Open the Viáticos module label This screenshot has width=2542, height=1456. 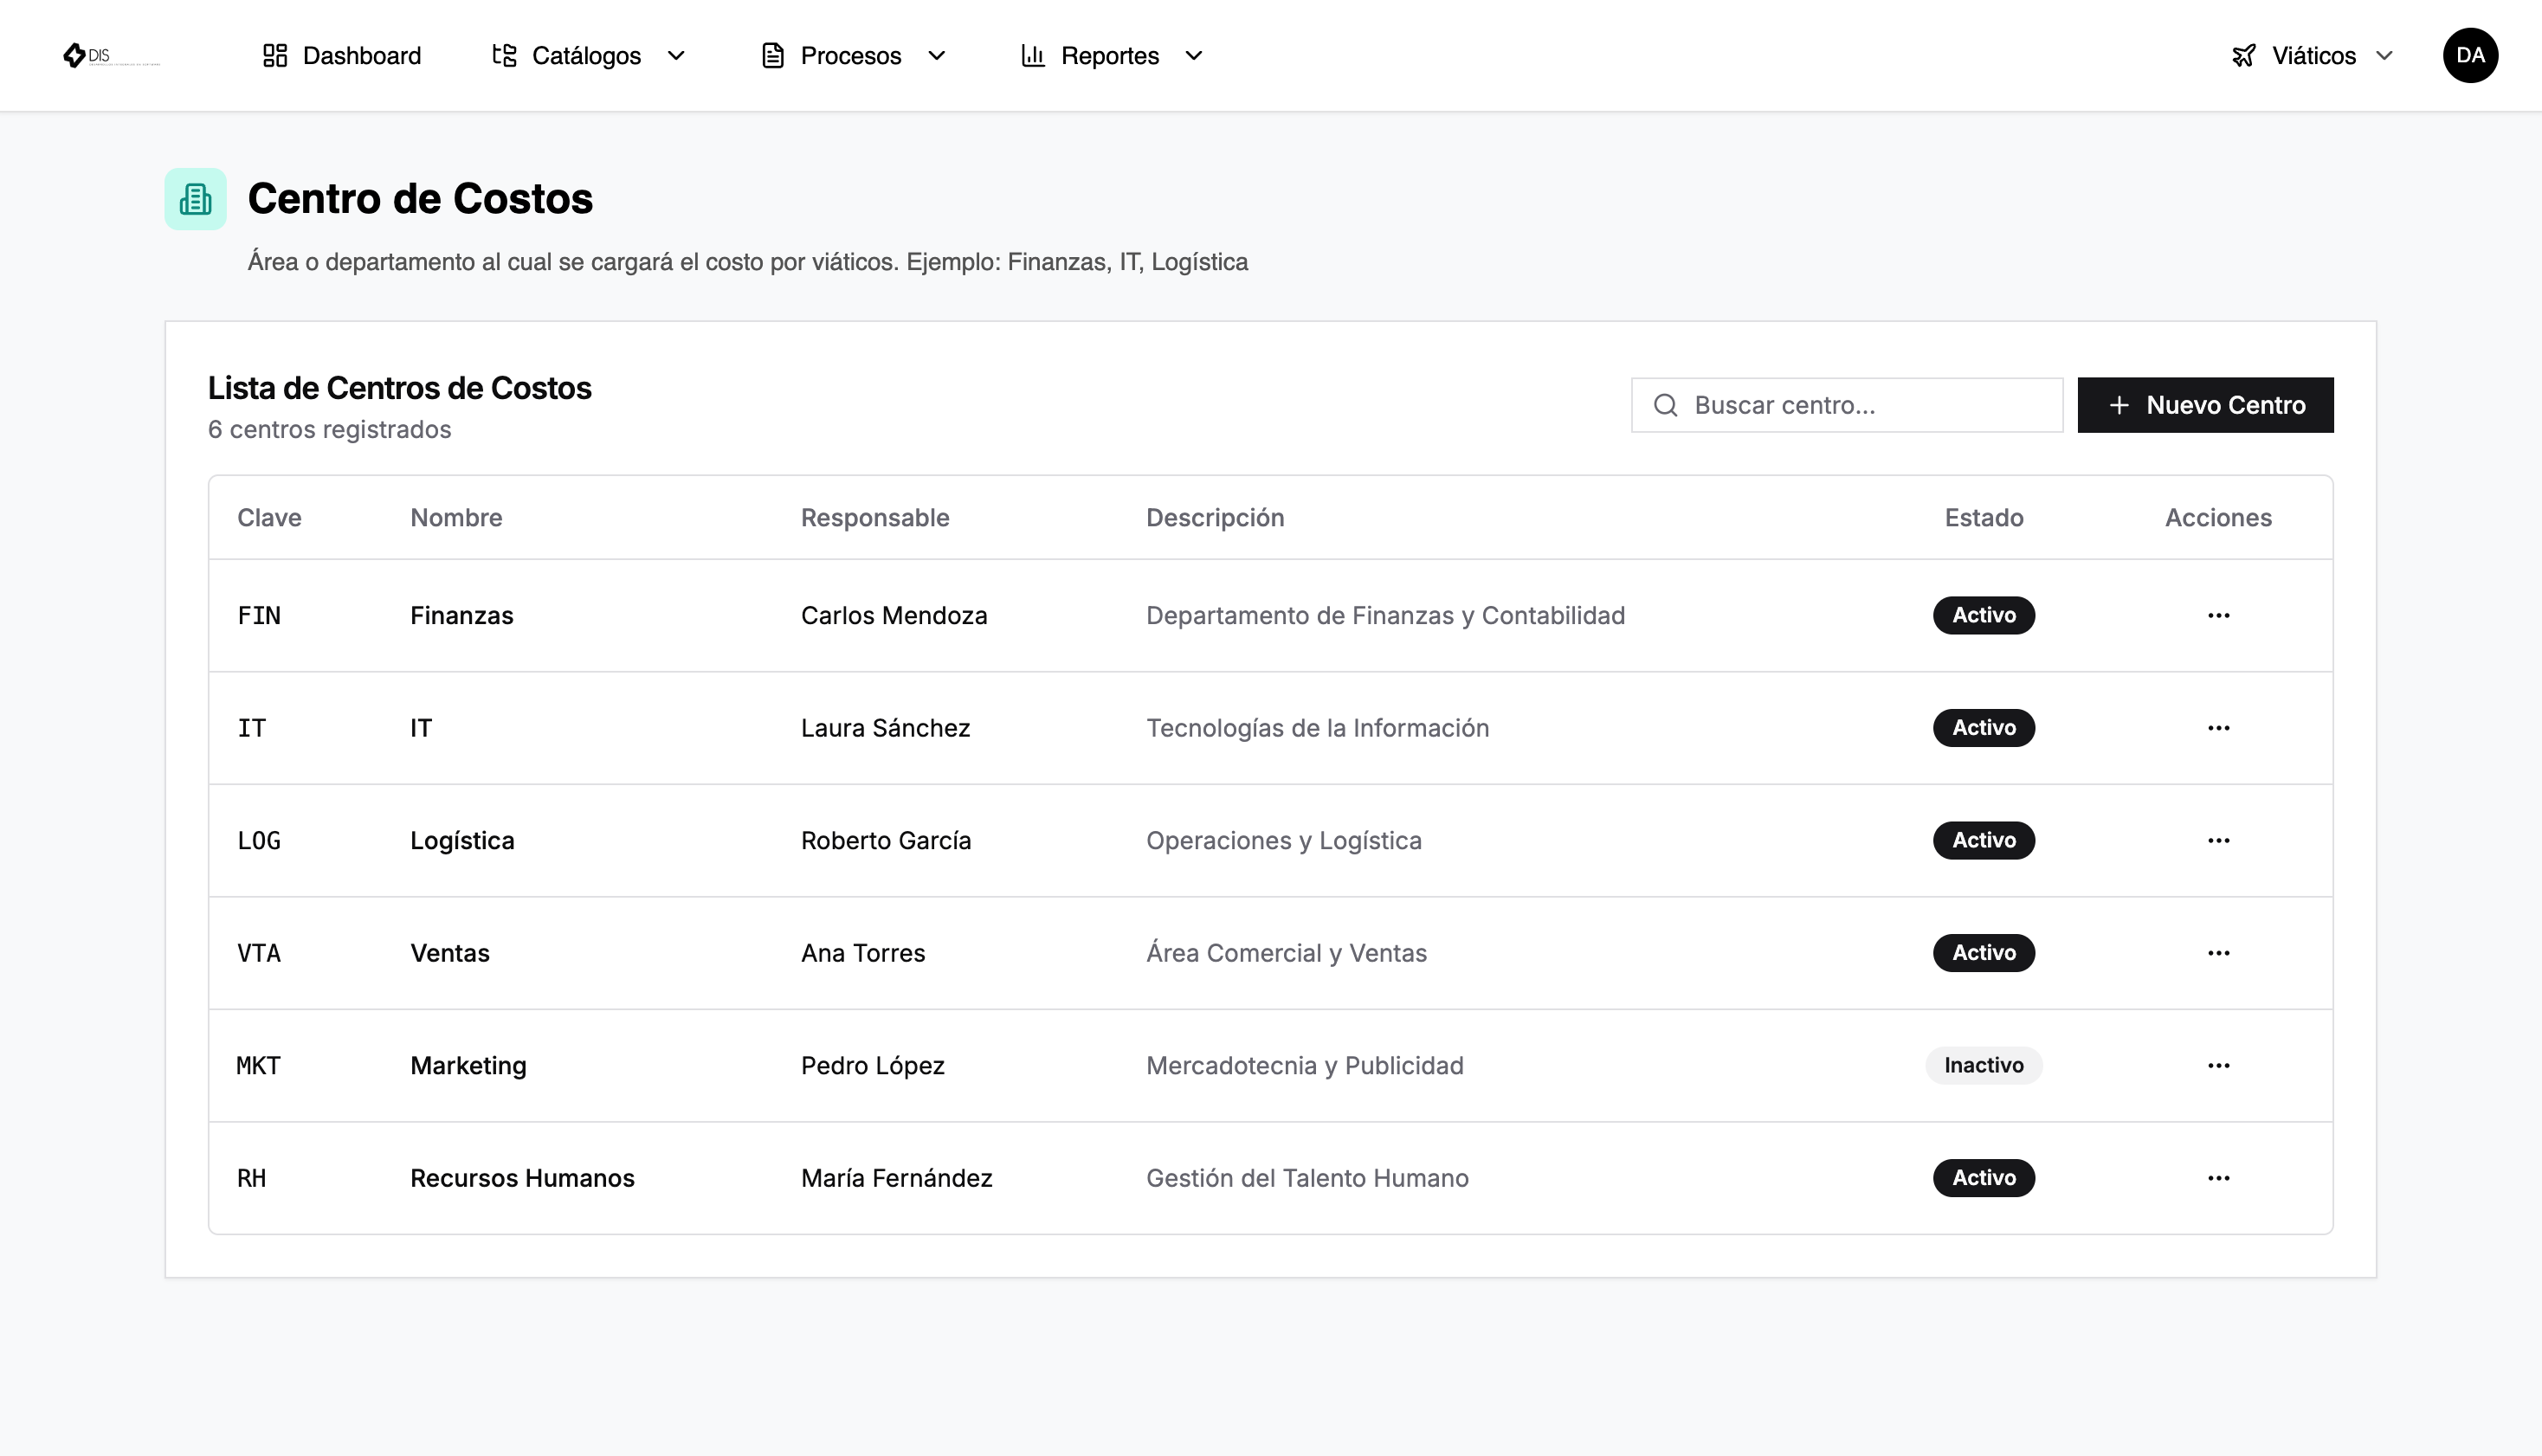pos(2314,55)
